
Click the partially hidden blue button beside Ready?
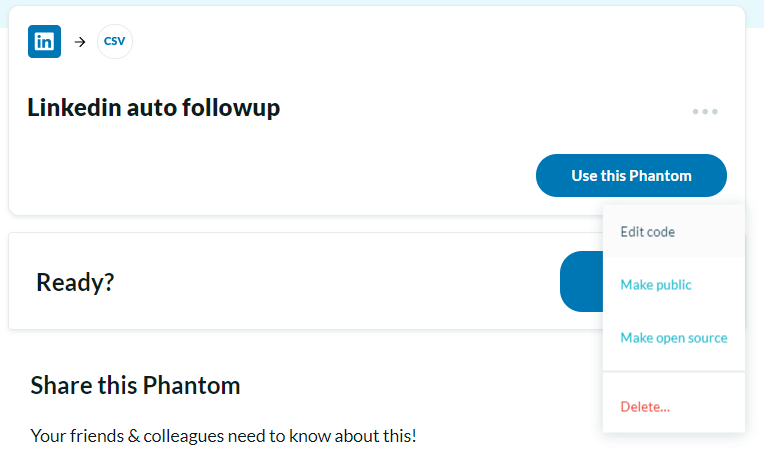(x=581, y=282)
